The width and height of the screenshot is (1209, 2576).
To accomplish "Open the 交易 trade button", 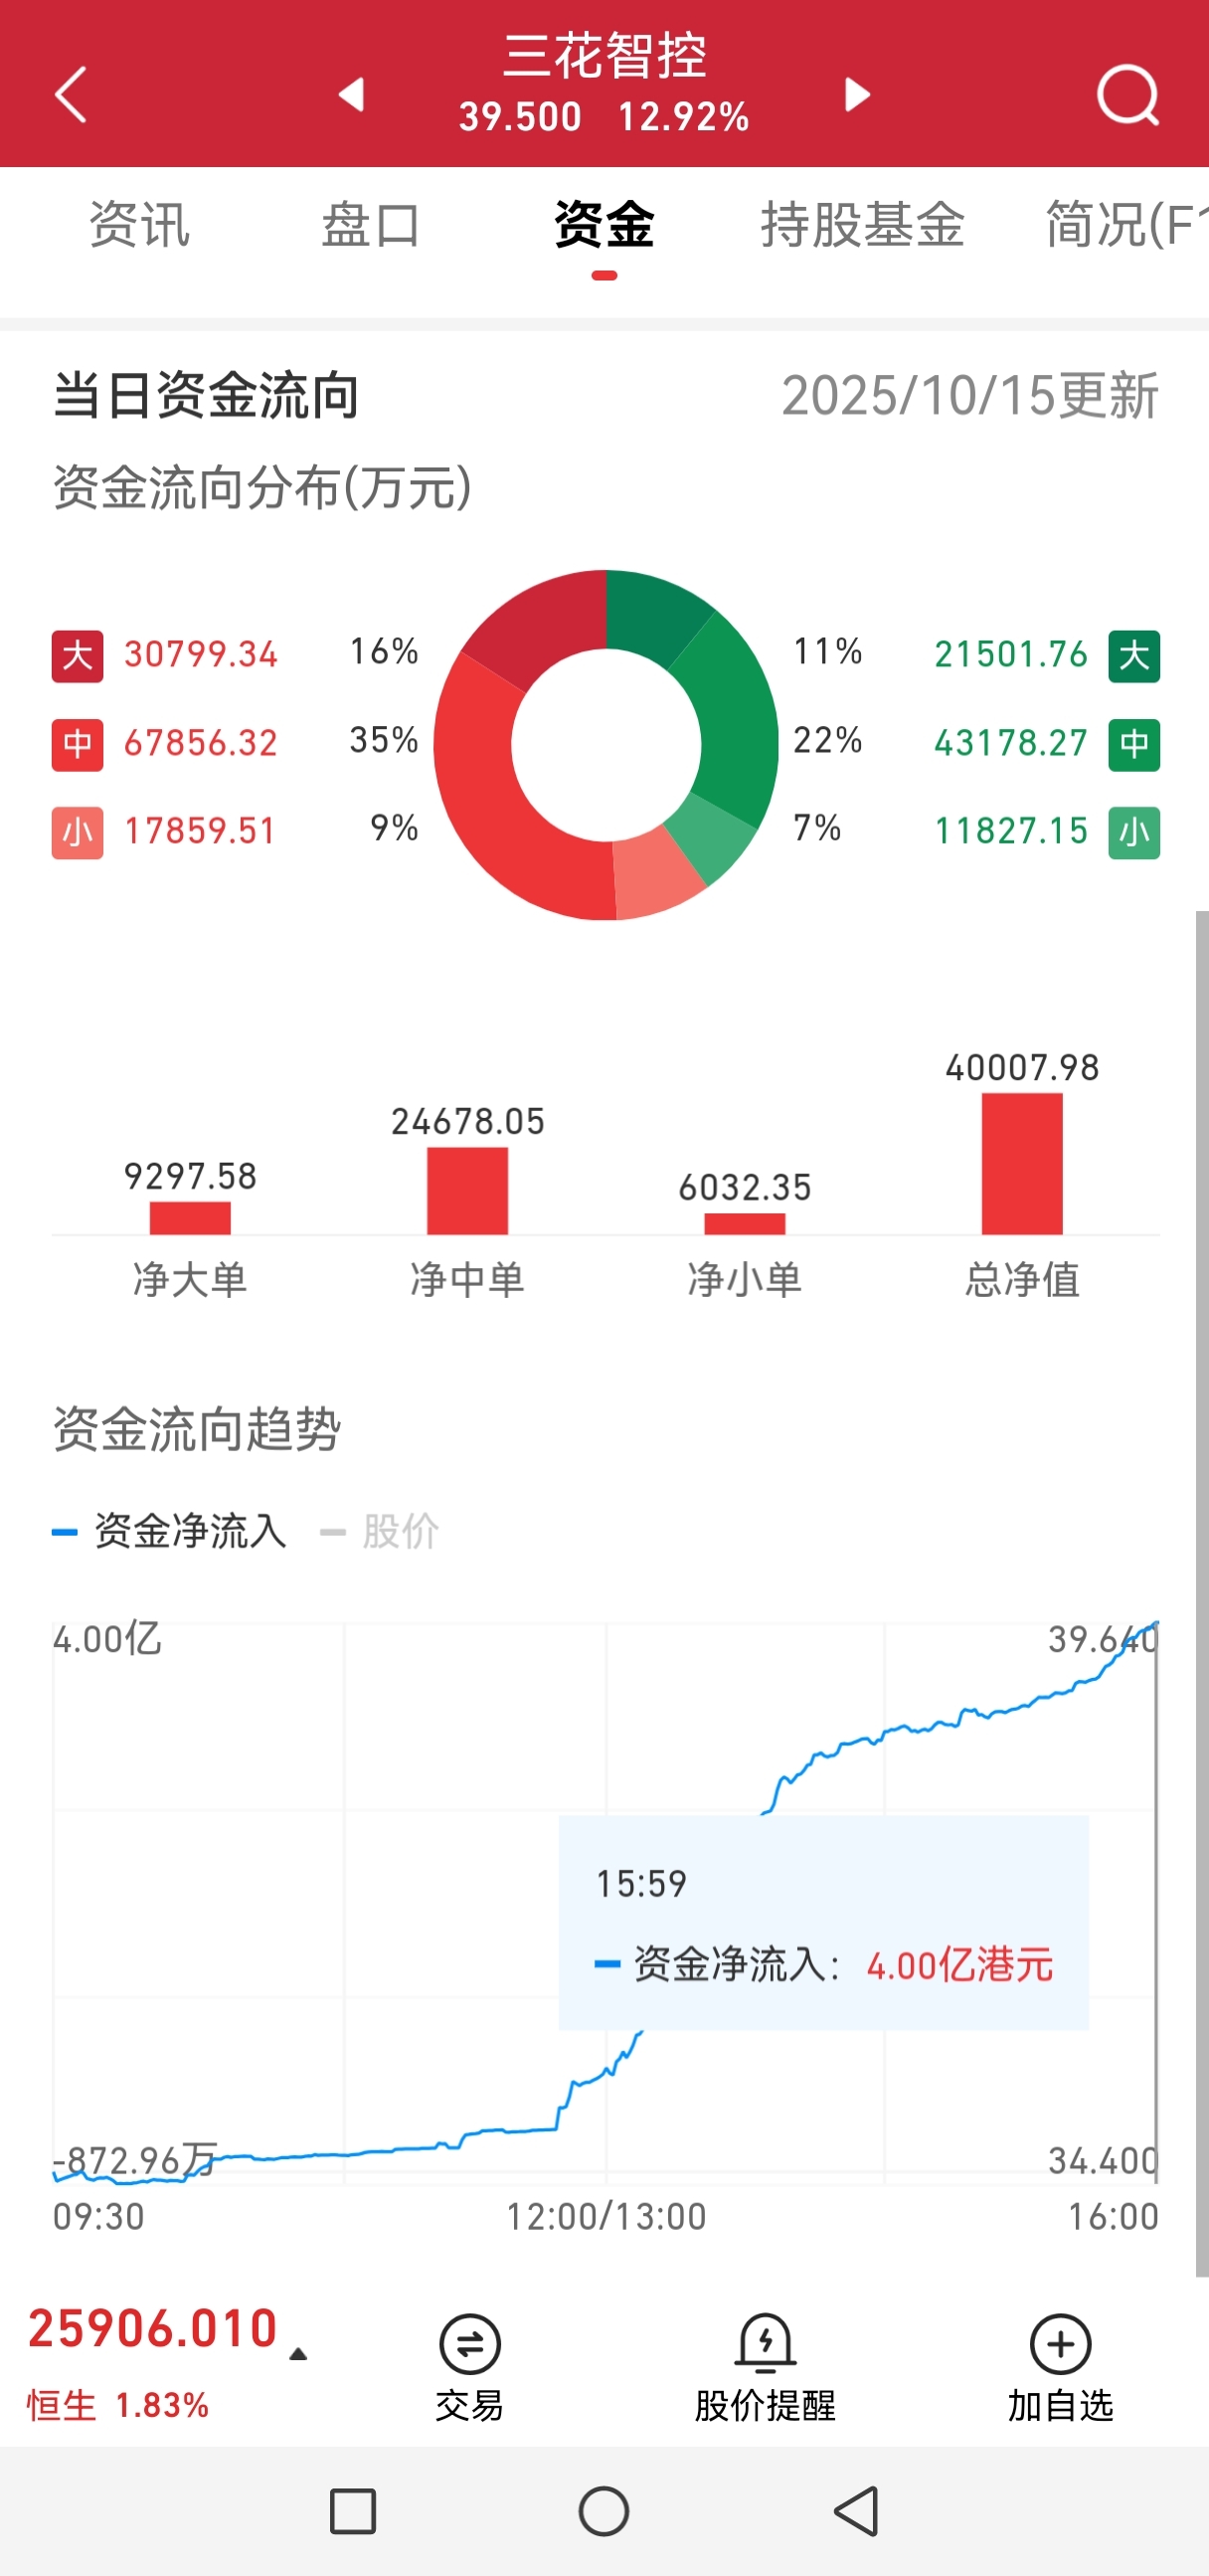I will click(469, 2368).
